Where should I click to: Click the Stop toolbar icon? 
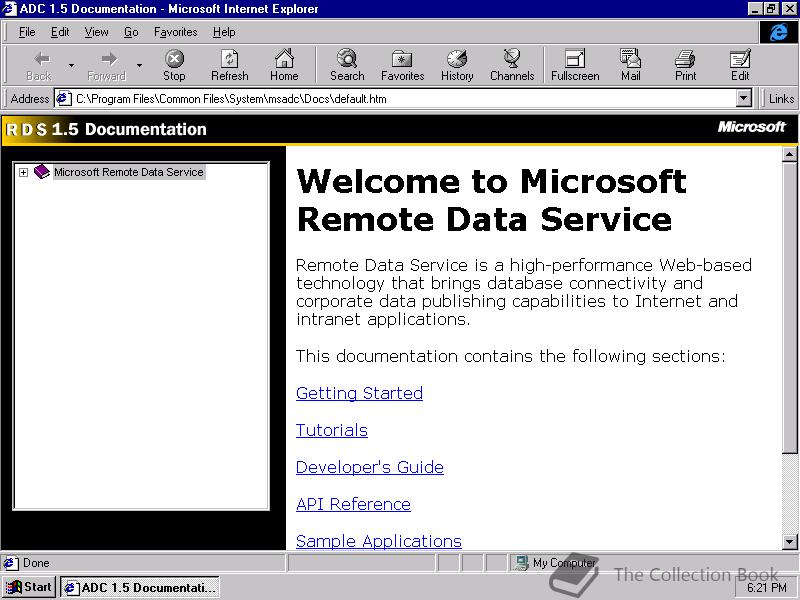point(174,59)
